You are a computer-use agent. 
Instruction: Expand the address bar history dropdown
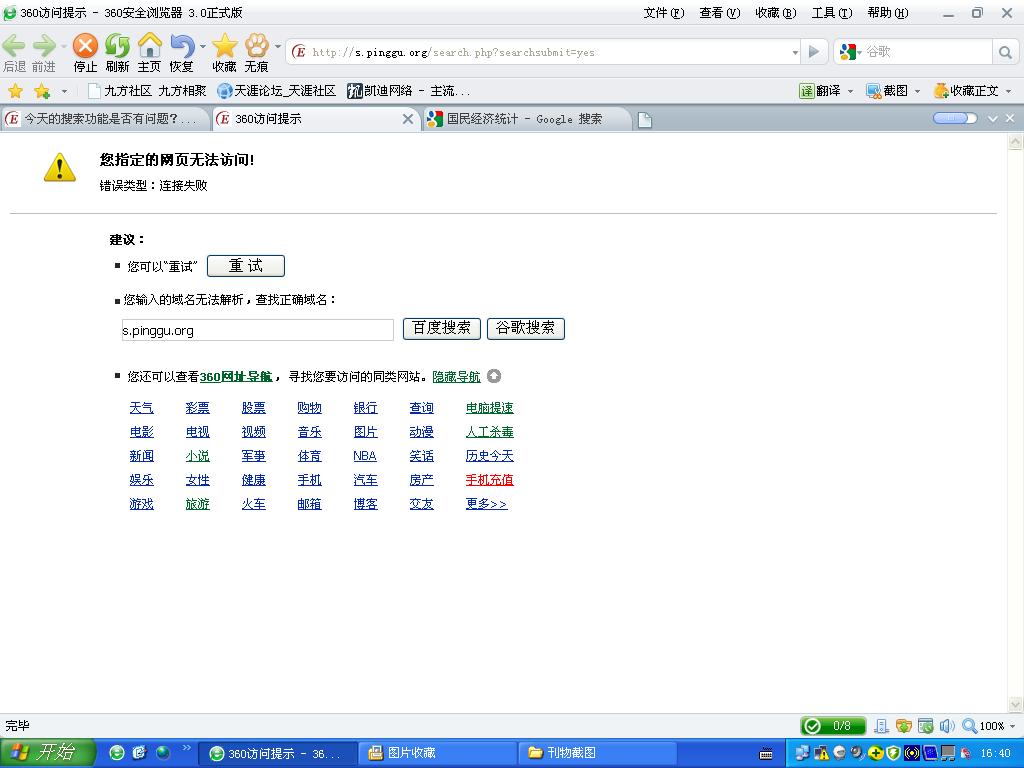[795, 52]
